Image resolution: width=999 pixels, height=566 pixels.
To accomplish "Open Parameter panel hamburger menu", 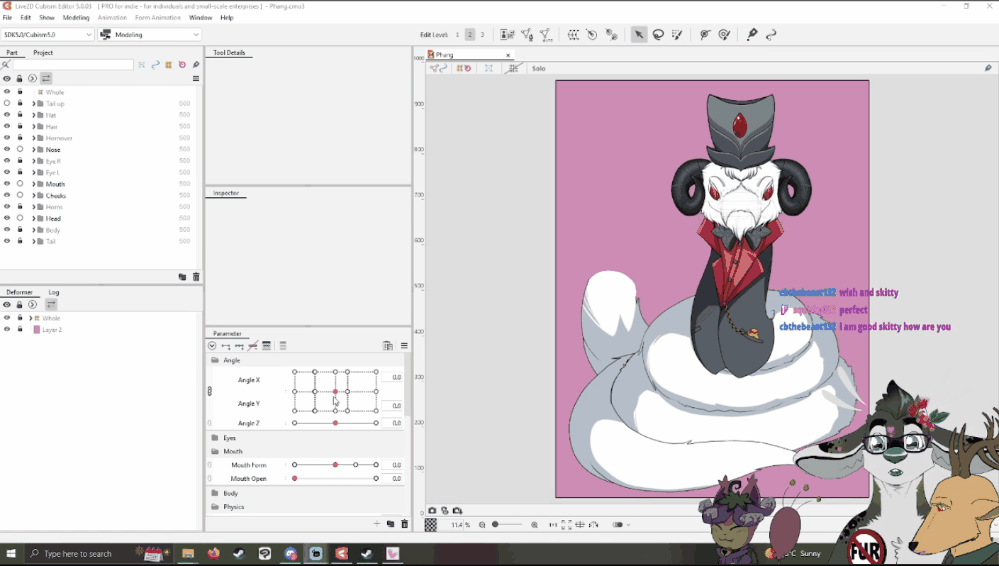I will (404, 345).
